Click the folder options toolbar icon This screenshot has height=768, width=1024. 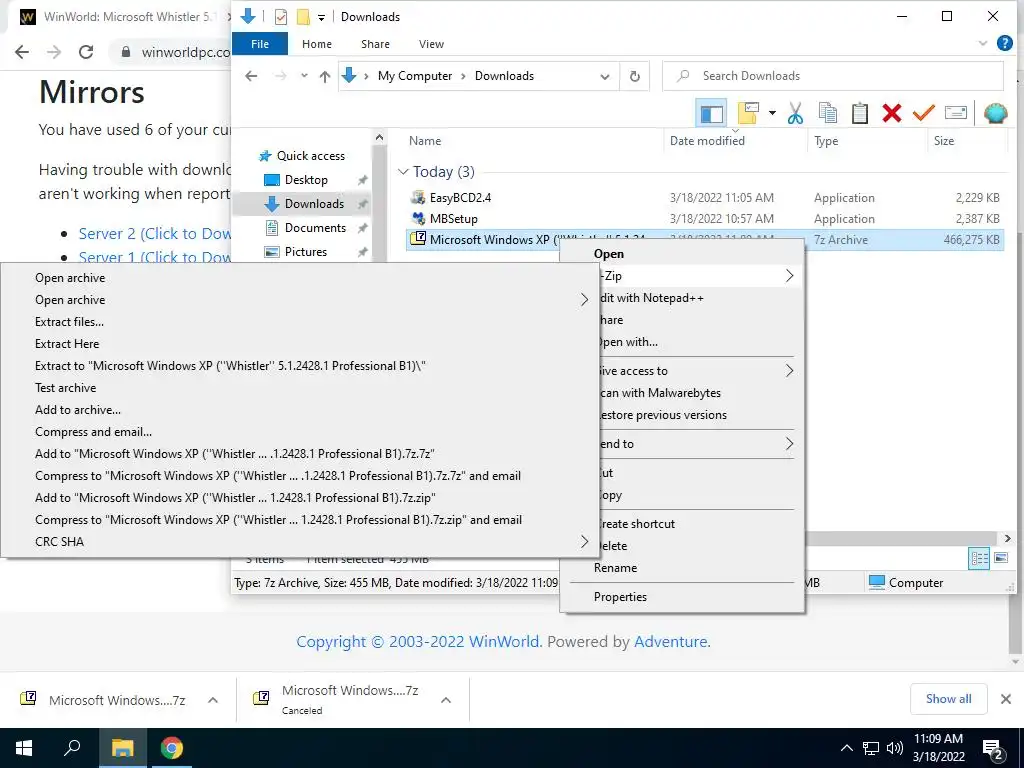click(748, 113)
